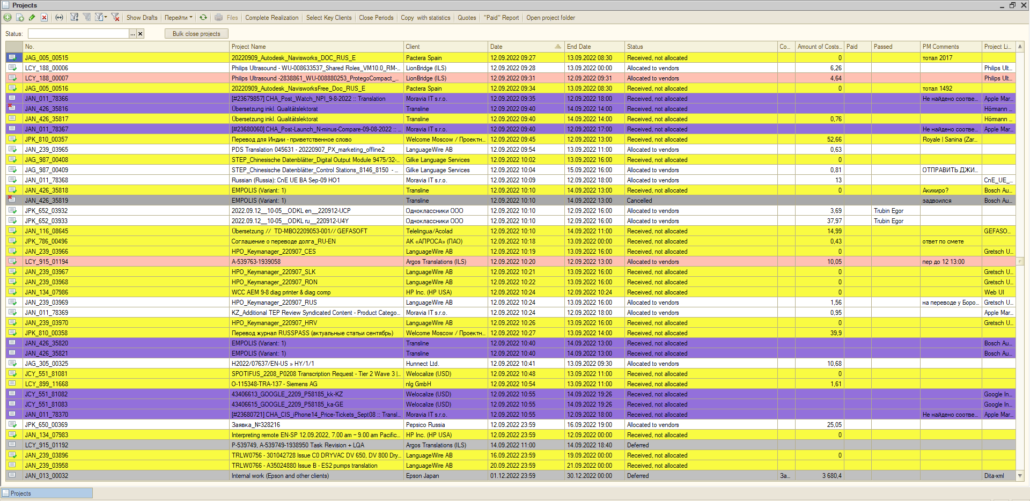
Task: Open the Status field selection ellipsis button
Action: [131, 34]
